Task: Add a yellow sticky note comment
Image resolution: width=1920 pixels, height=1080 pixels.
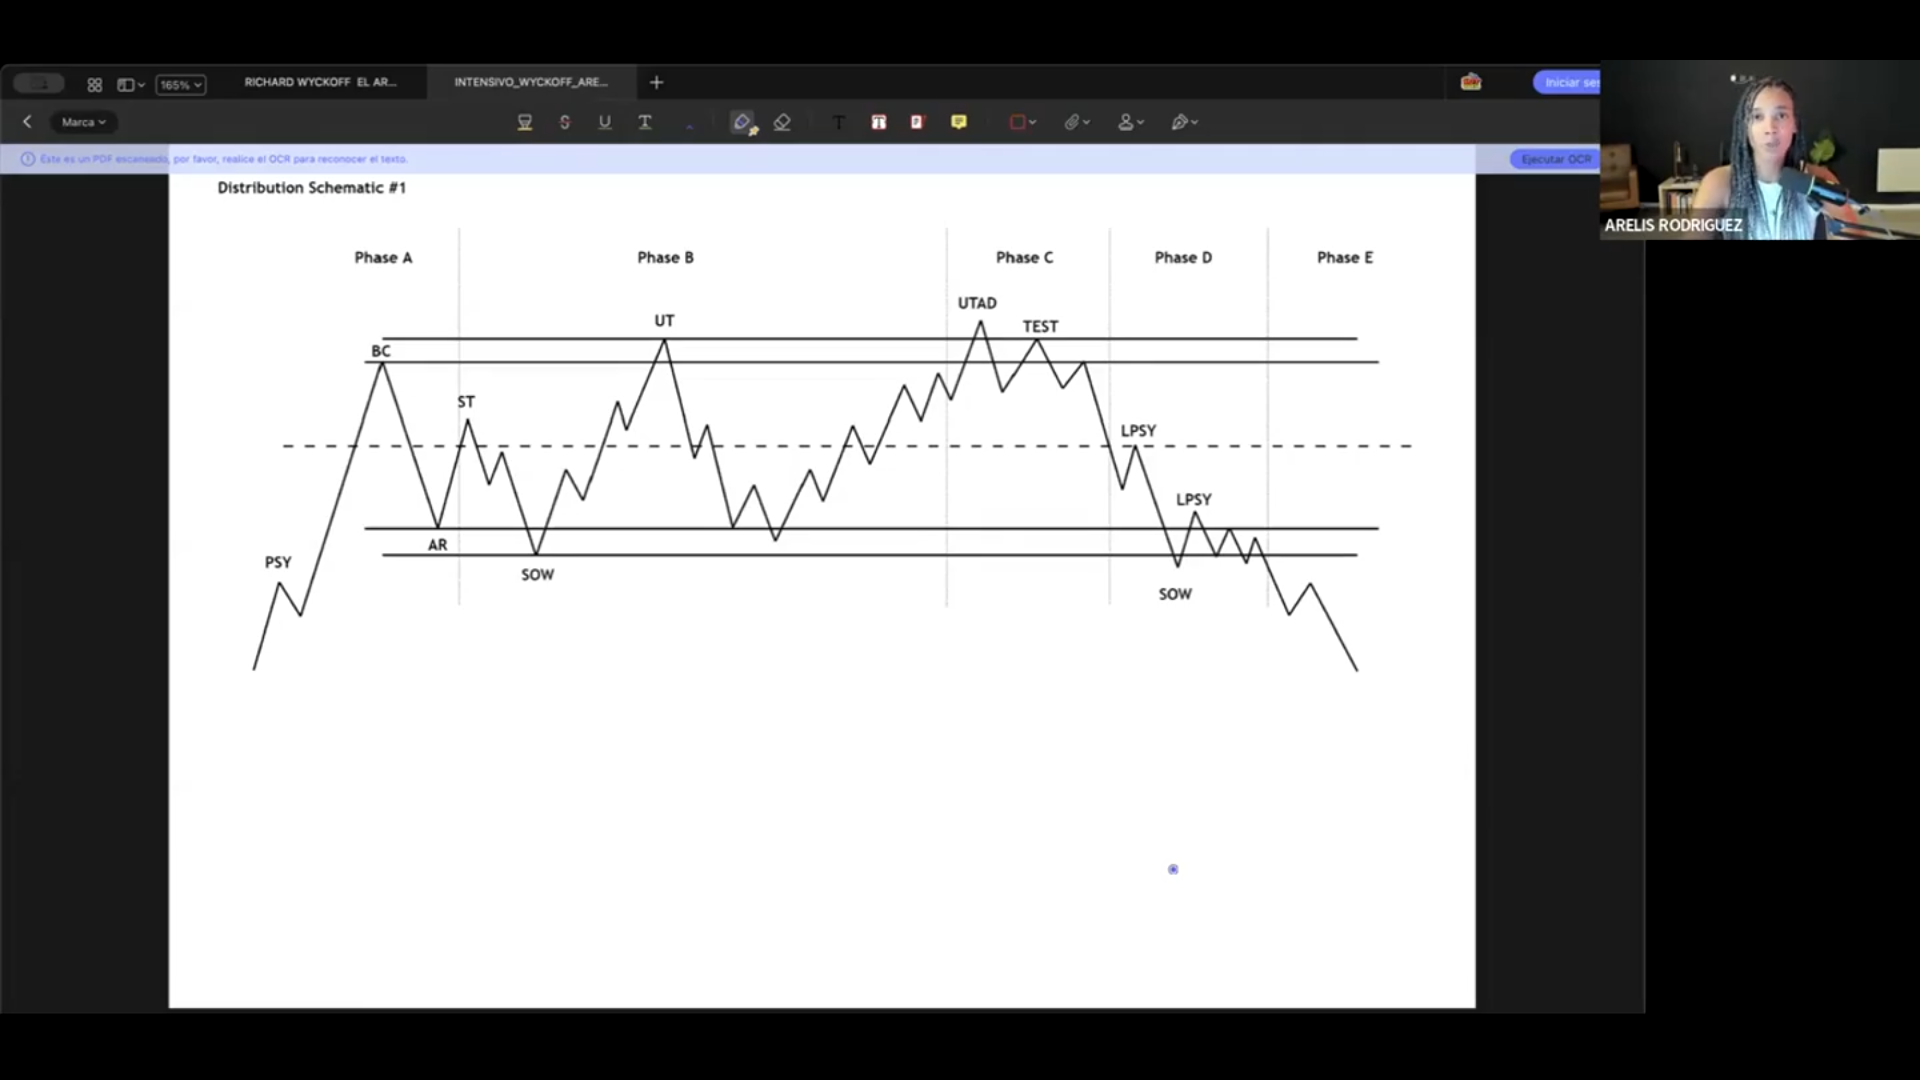Action: [x=959, y=122]
